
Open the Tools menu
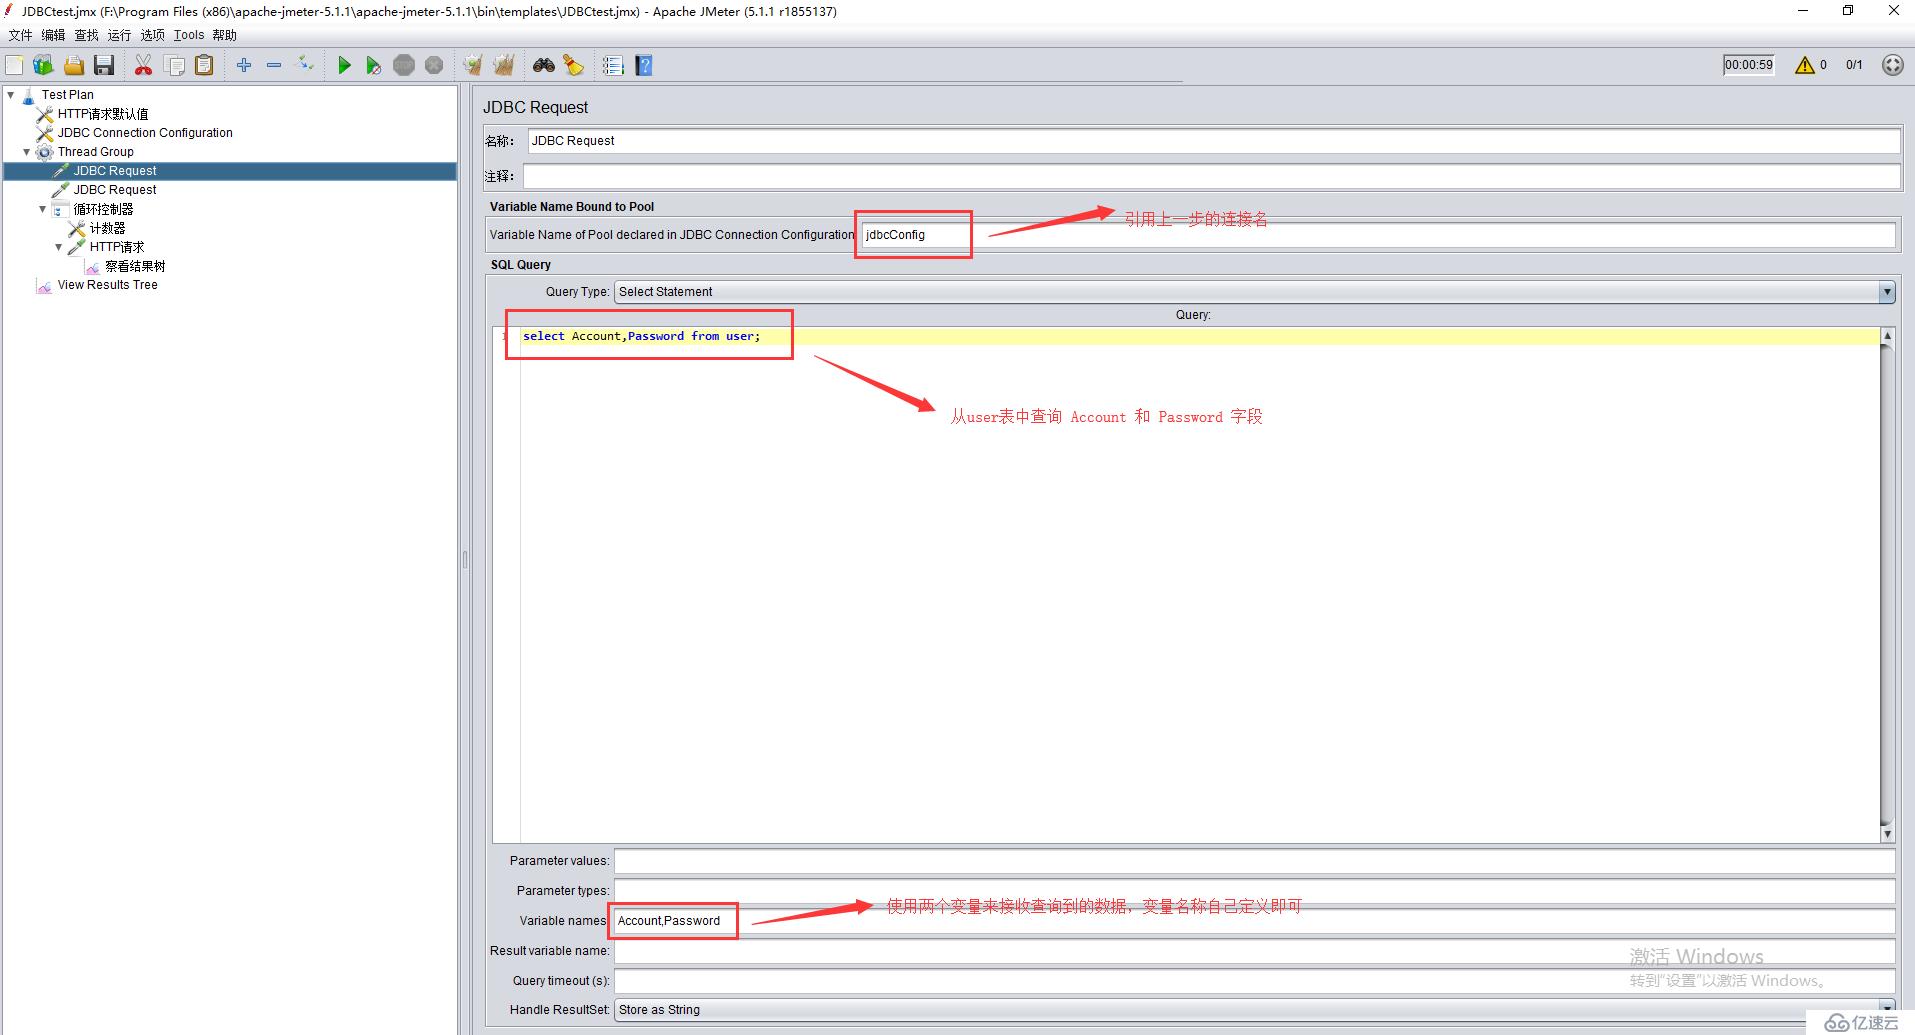(189, 35)
